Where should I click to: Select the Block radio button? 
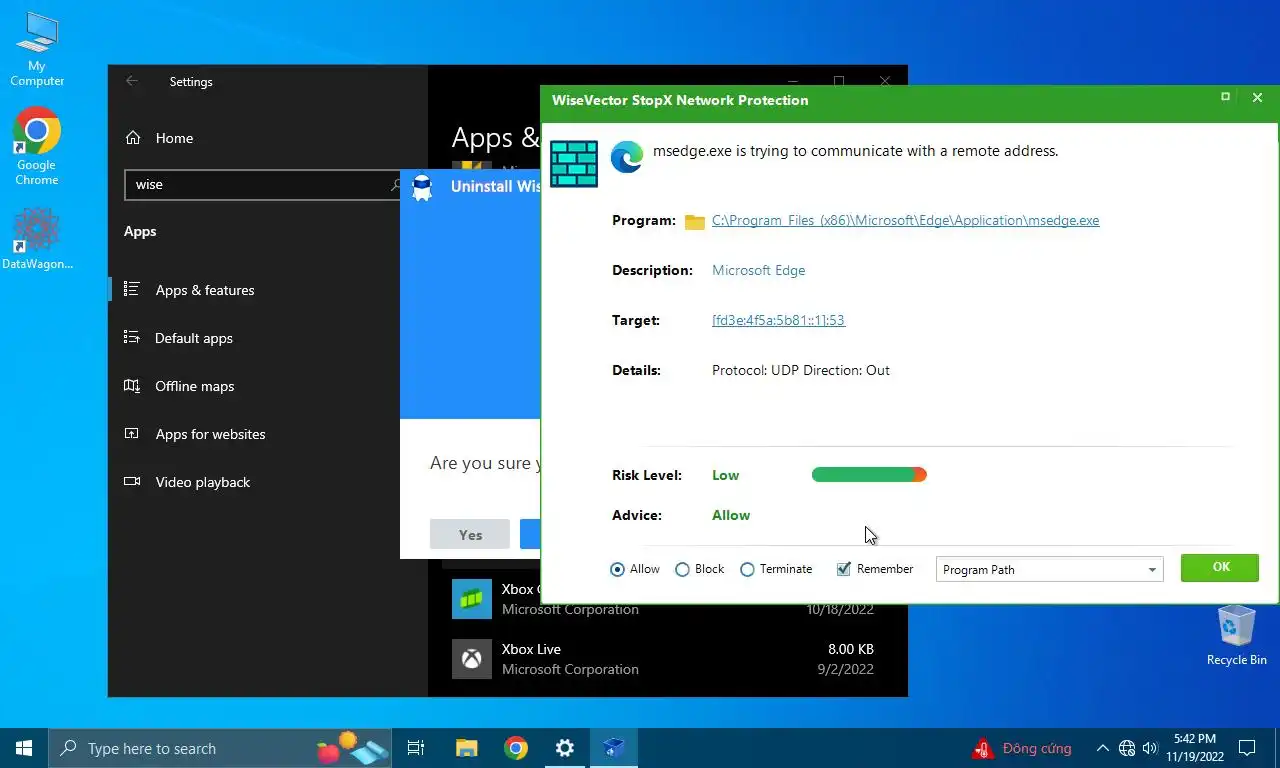(682, 569)
